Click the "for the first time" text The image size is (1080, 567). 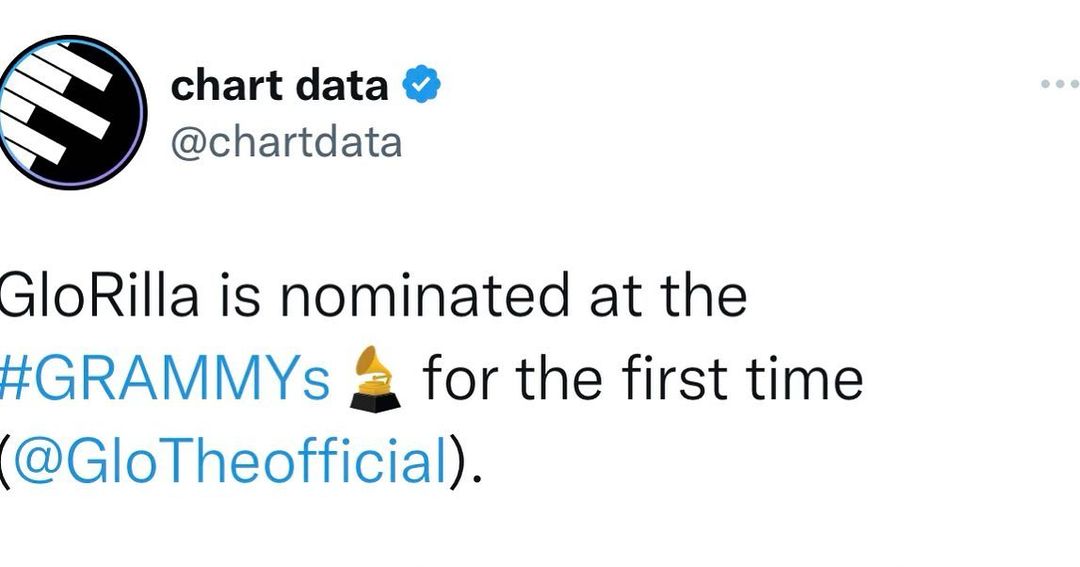click(x=641, y=380)
